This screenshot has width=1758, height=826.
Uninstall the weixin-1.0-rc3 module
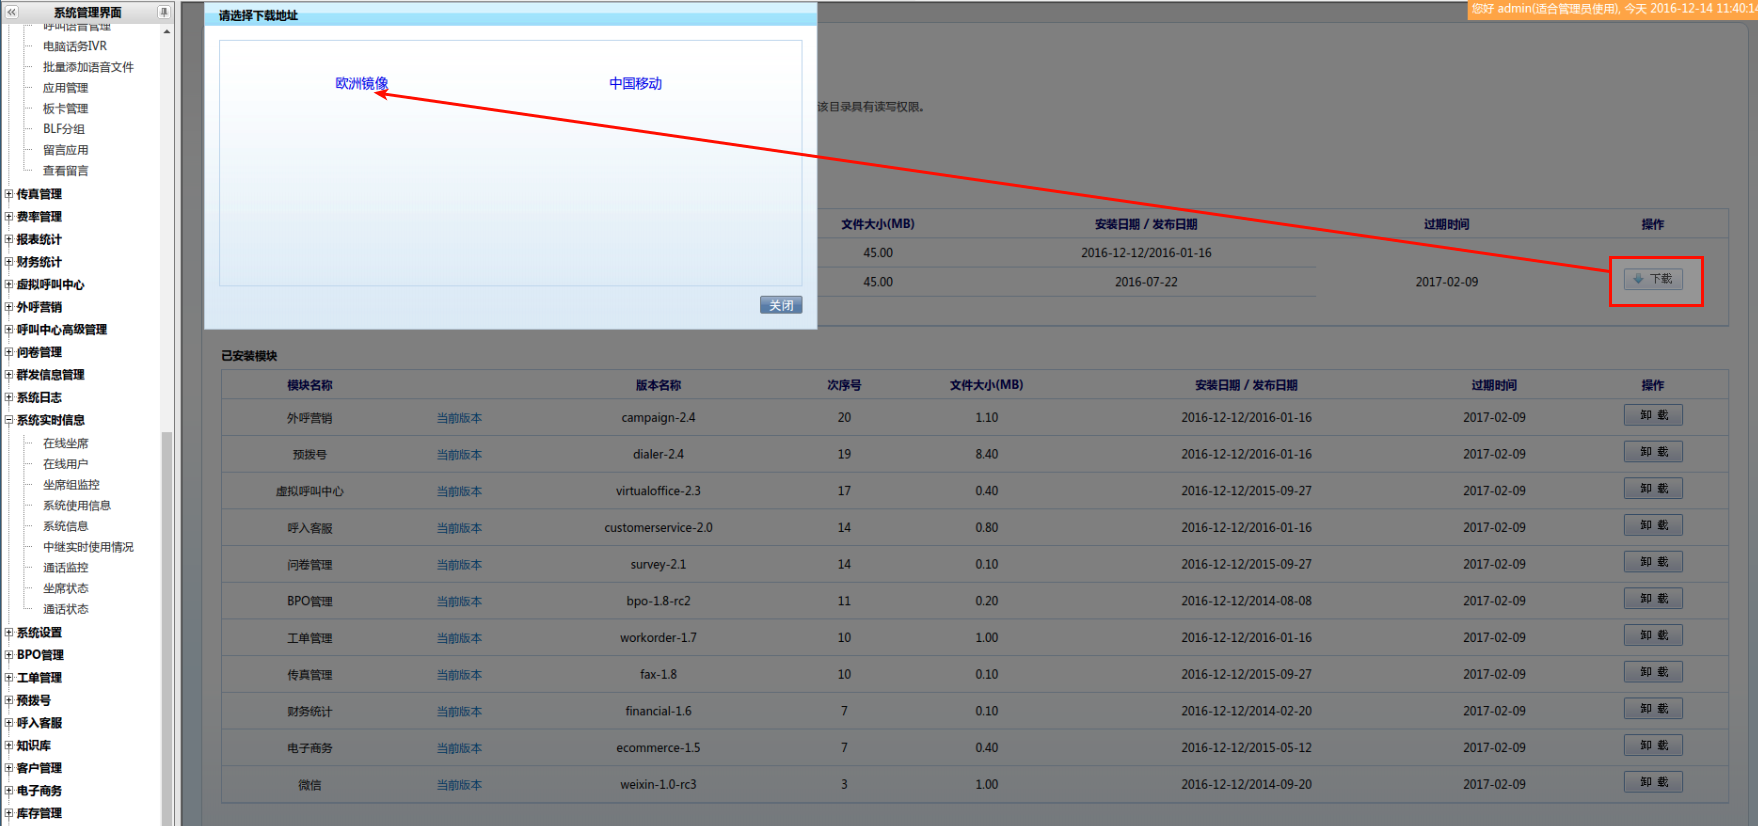1653,782
